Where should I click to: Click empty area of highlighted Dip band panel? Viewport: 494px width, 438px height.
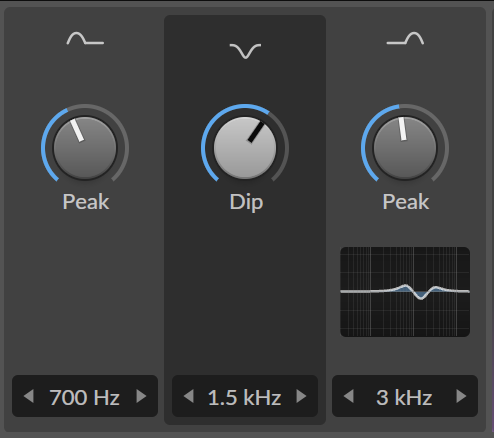point(245,293)
